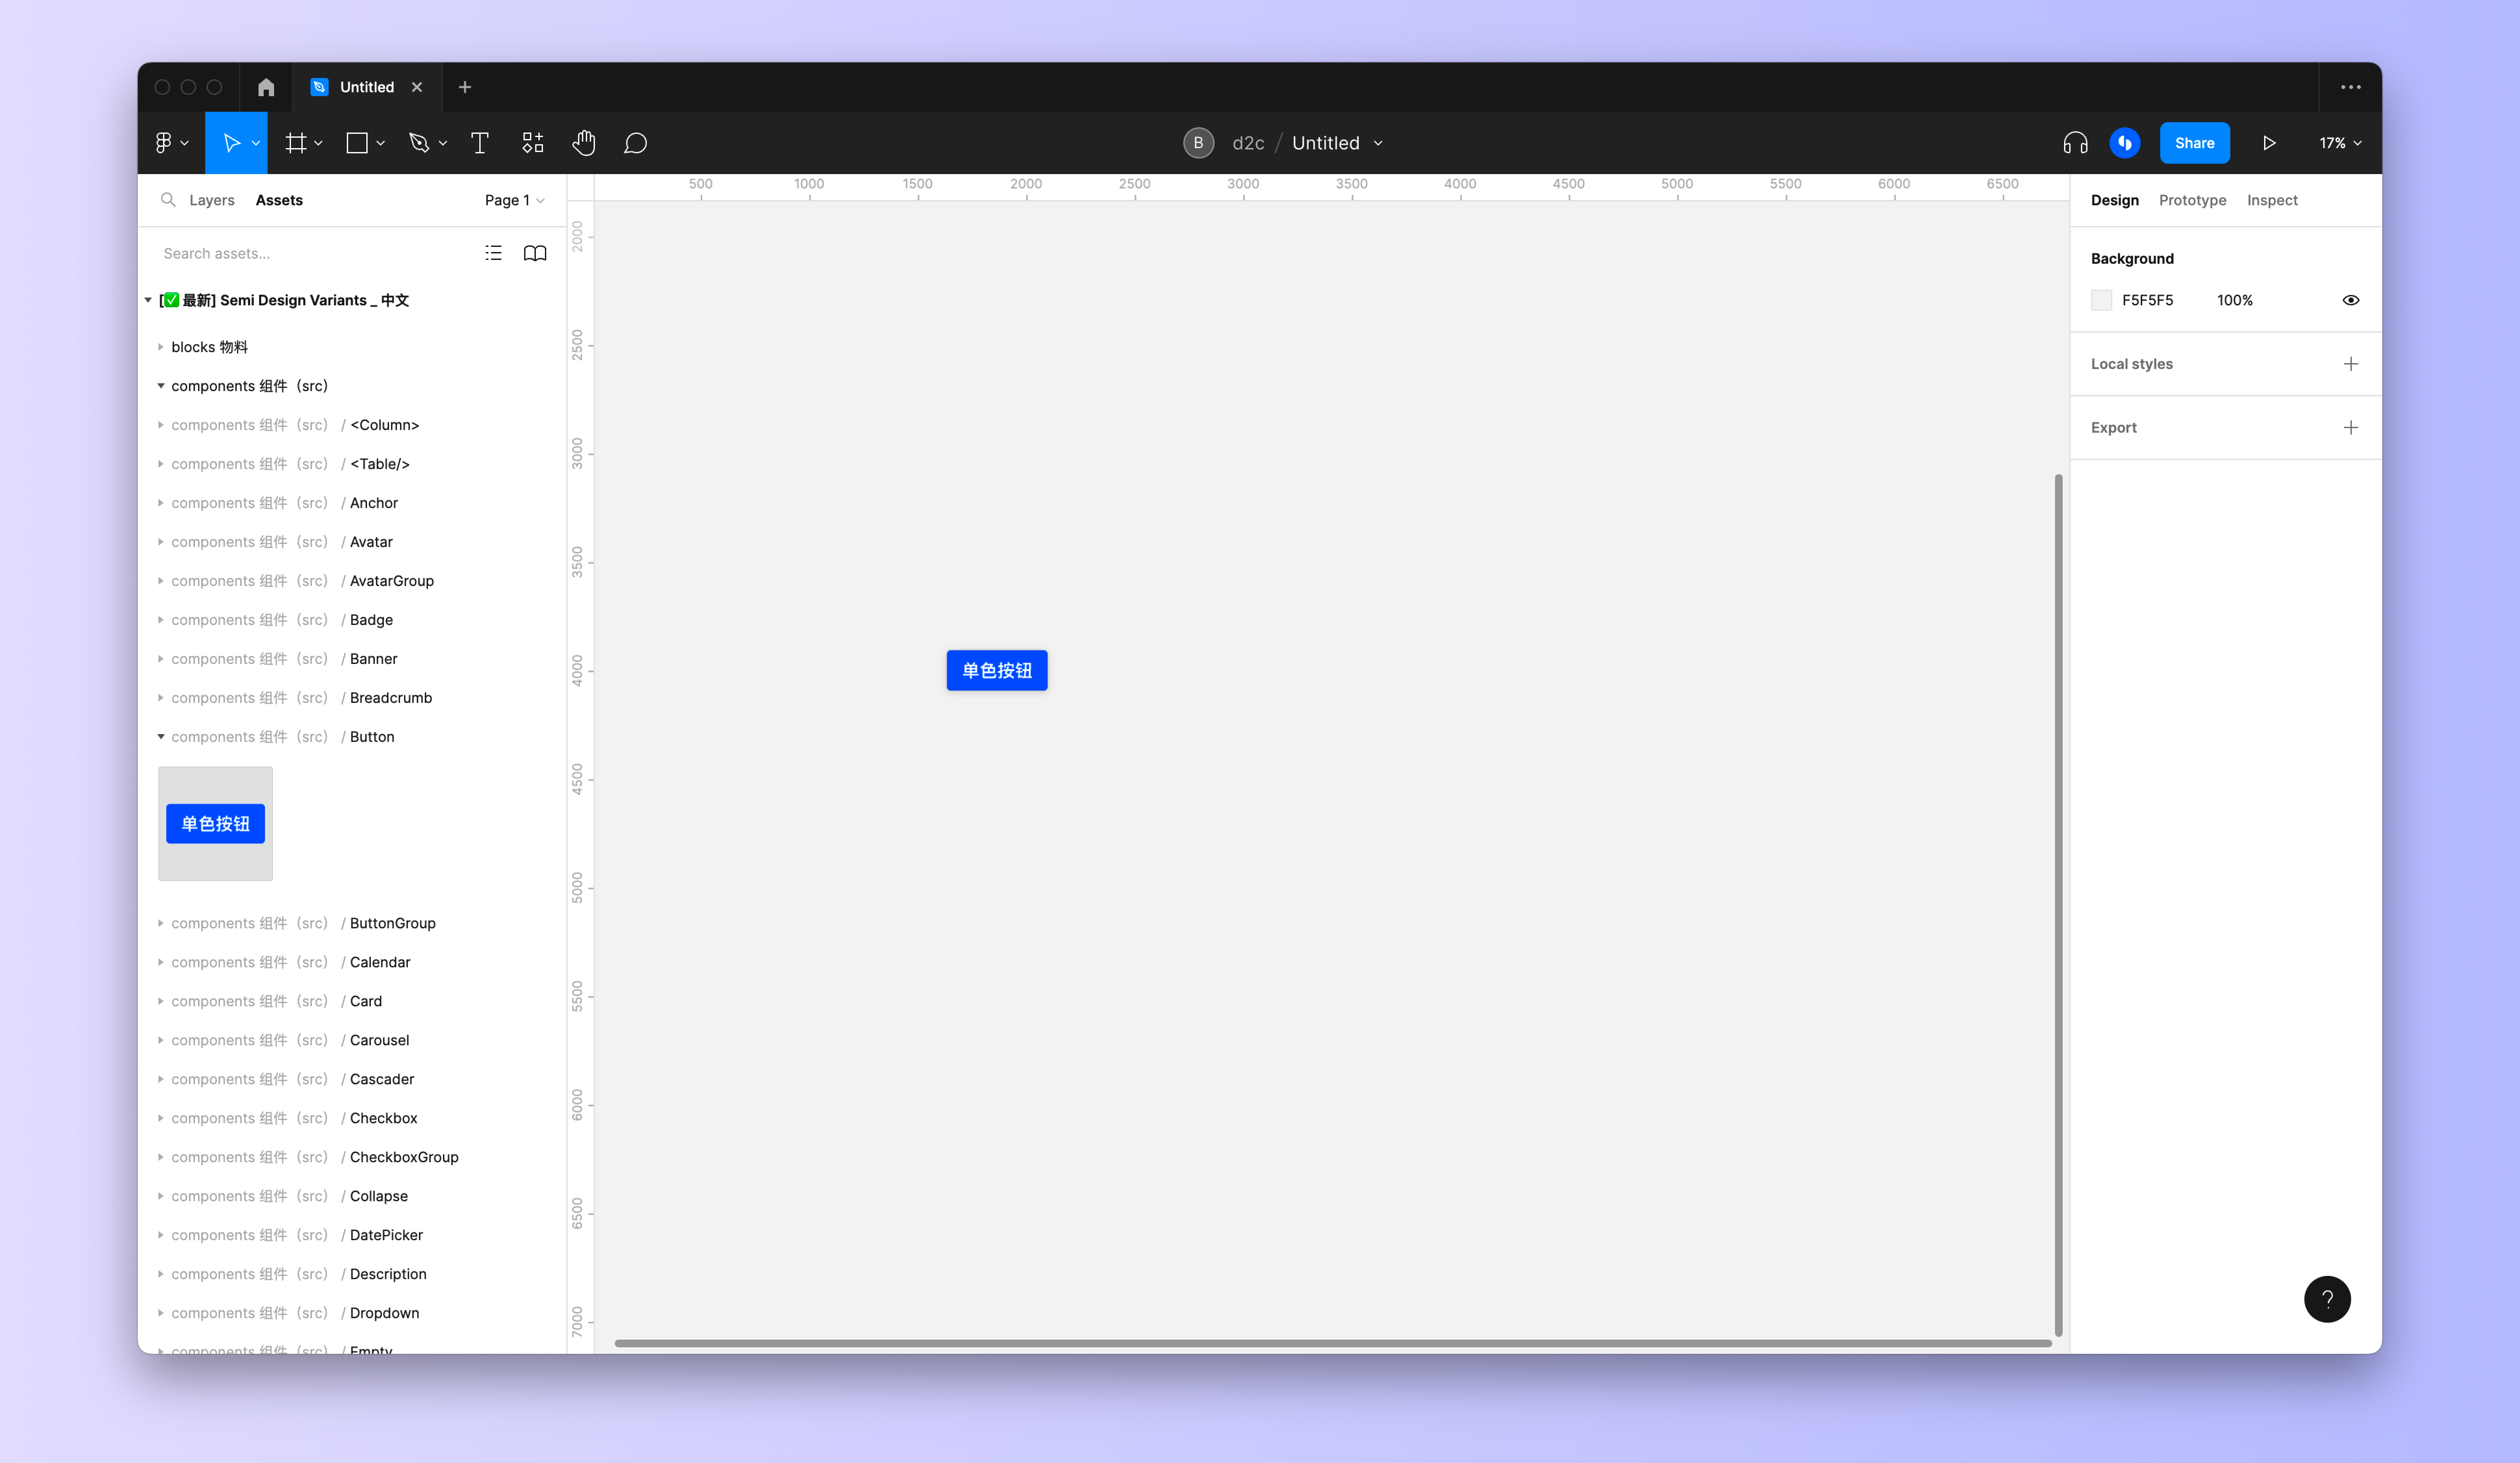The width and height of the screenshot is (2520, 1463).
Task: Add a local style with plus icon
Action: pyautogui.click(x=2351, y=364)
